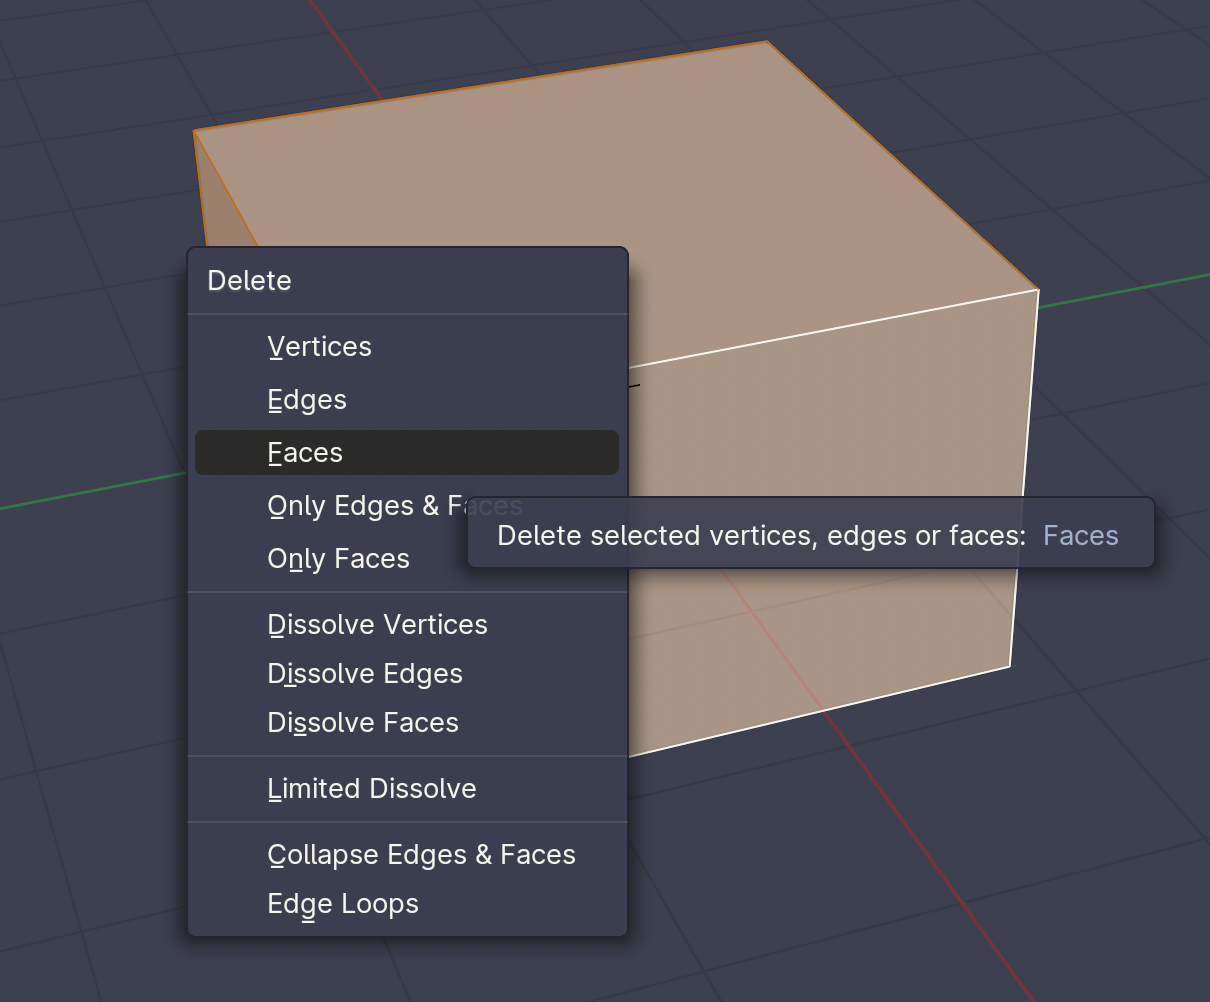
Task: Run Dissolve Vertices from the menu
Action: click(x=377, y=625)
